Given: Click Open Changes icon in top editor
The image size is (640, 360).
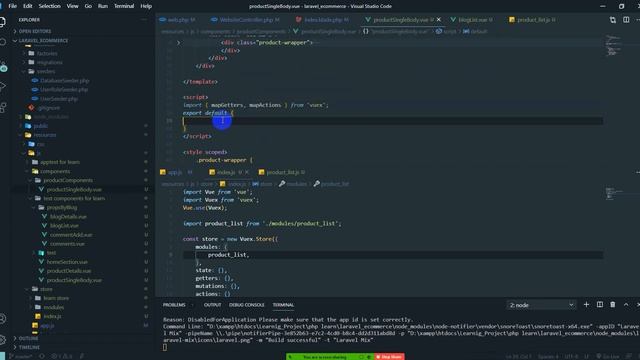Looking at the screenshot, I should 613,20.
